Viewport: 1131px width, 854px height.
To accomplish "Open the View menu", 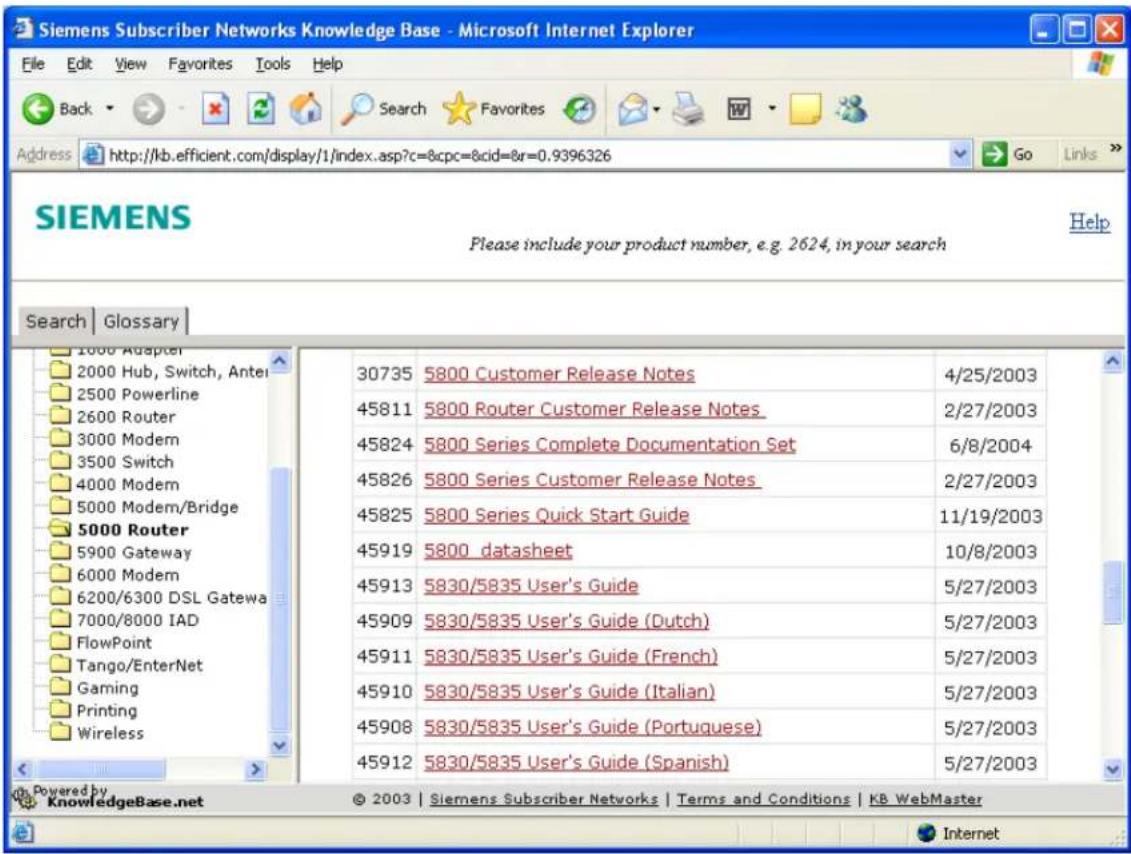I will 131,64.
